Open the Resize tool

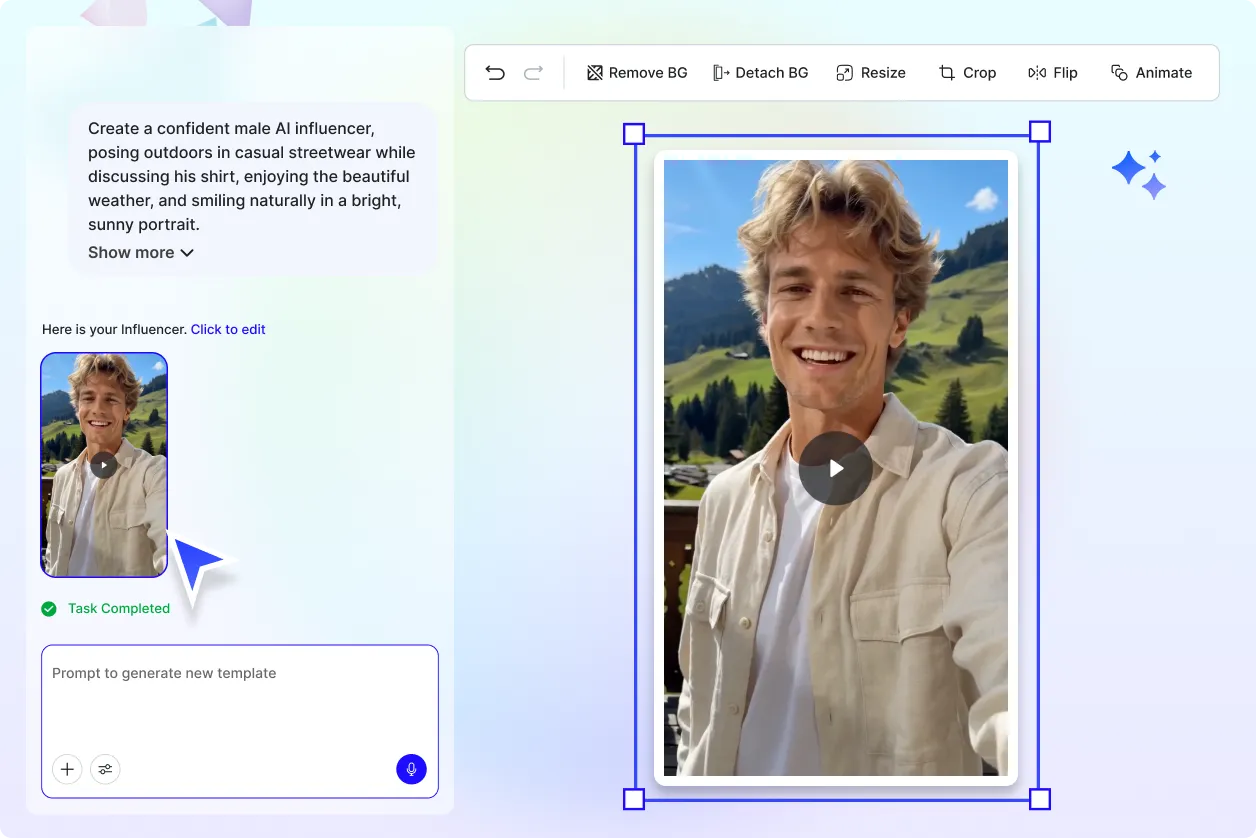tap(870, 73)
